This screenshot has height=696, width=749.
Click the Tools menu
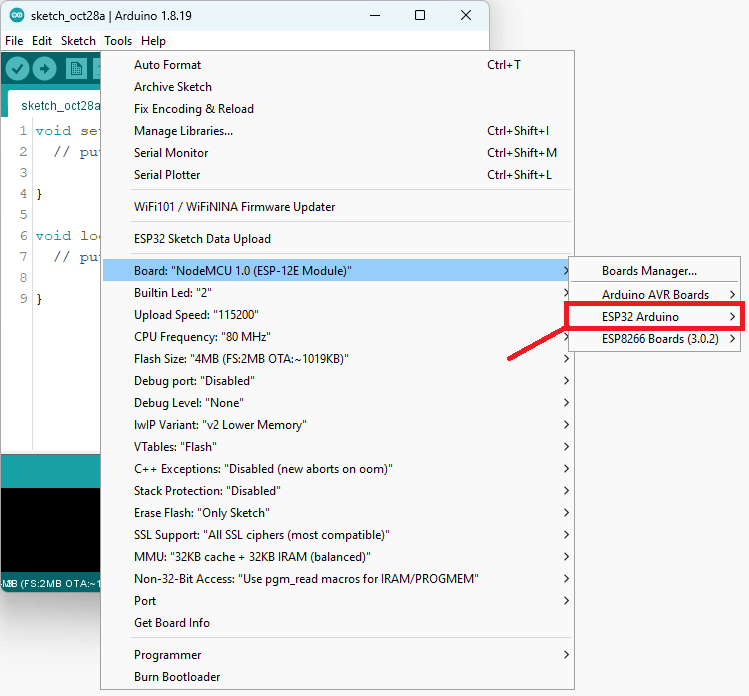118,41
